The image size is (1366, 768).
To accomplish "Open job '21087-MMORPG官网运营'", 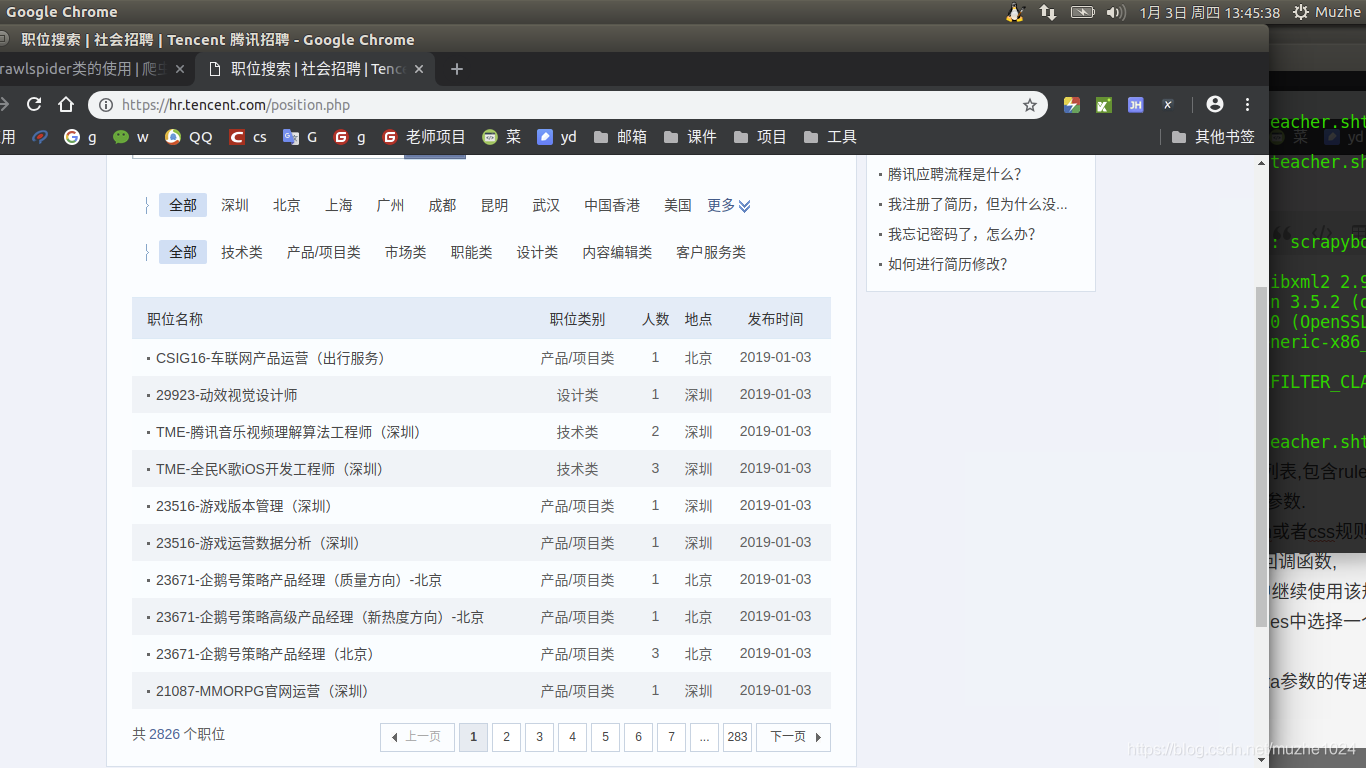I will click(263, 691).
